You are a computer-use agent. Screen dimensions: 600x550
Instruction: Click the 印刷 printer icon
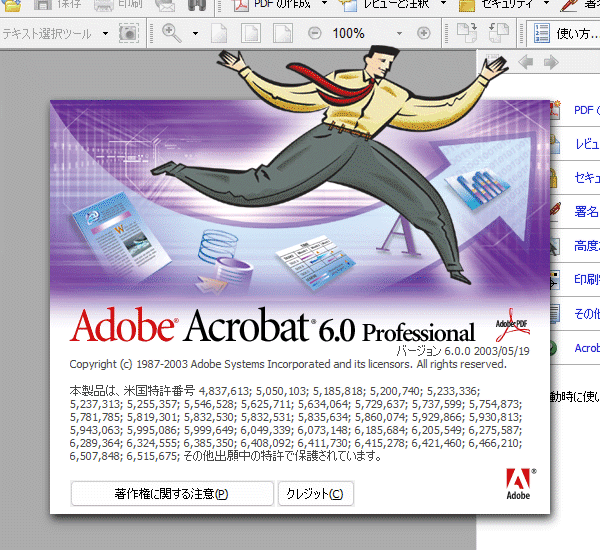[103, 5]
